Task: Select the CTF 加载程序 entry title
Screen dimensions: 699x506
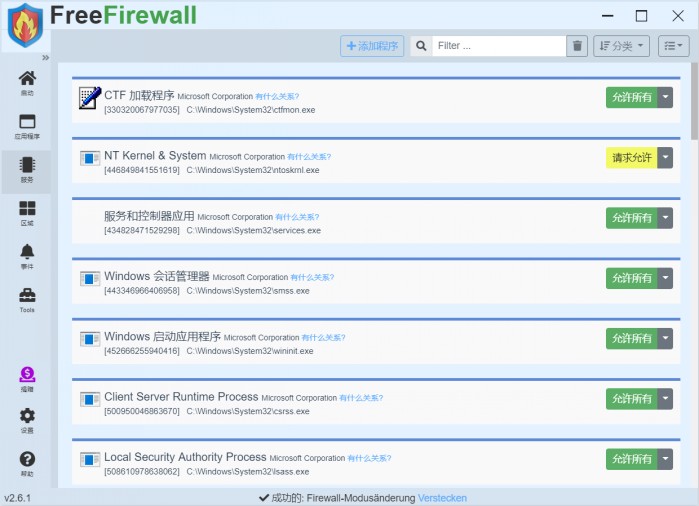Action: click(x=139, y=95)
